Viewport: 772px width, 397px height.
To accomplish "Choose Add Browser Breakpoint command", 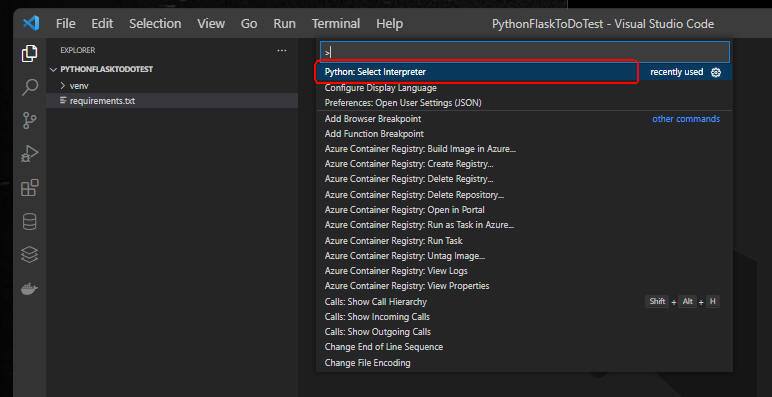I will click(x=524, y=119).
